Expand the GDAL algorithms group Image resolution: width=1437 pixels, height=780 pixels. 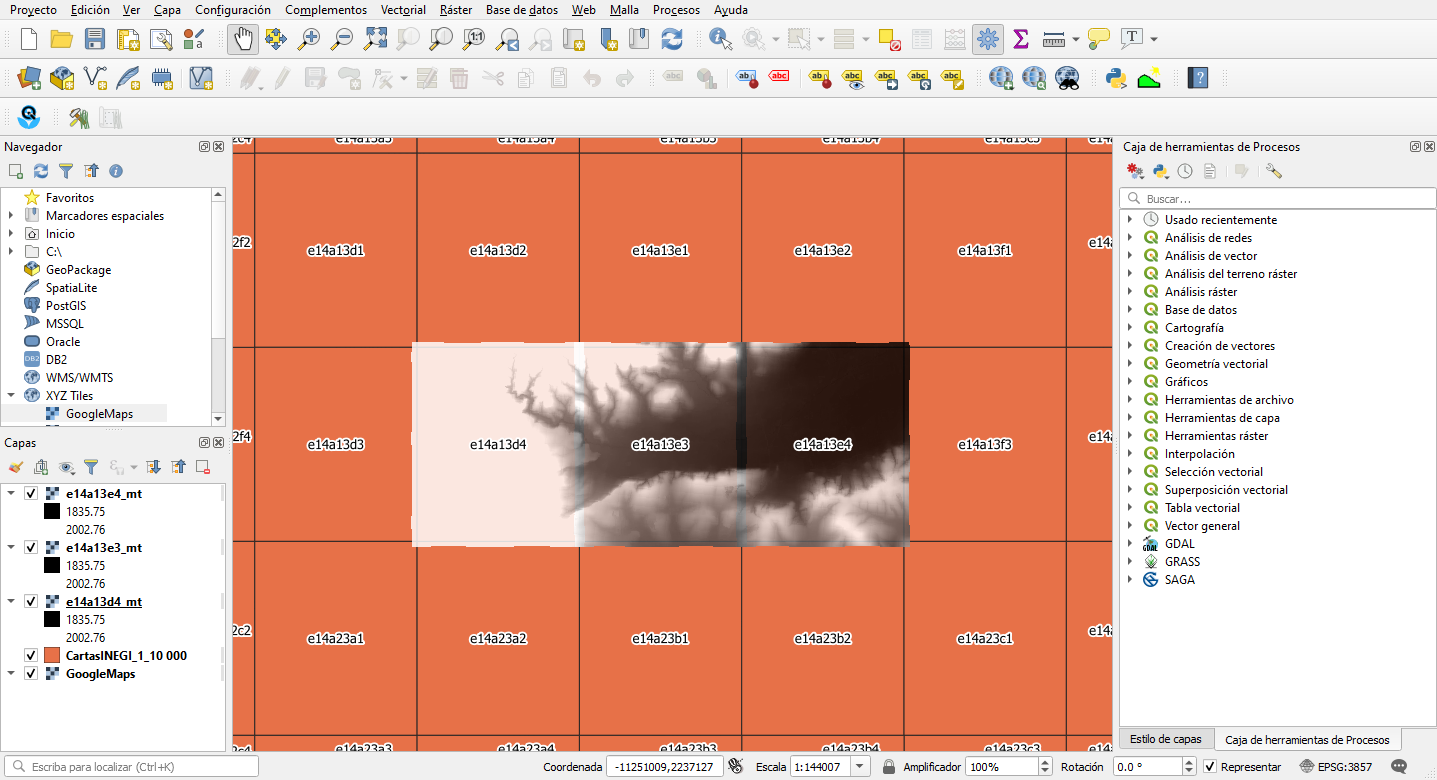coord(1130,544)
